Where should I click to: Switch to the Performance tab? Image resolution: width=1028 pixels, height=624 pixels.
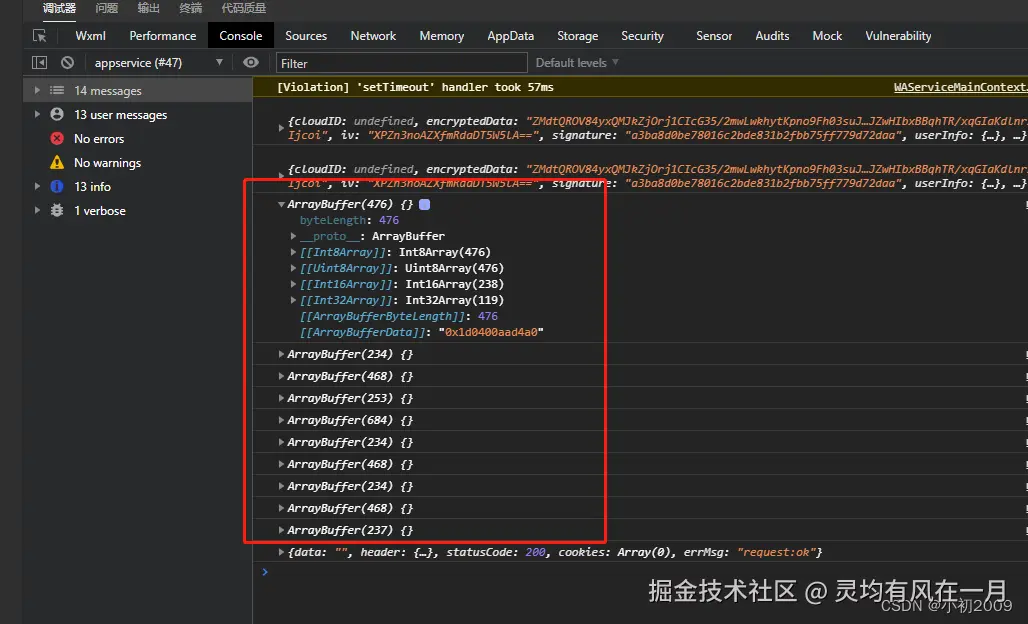[163, 36]
